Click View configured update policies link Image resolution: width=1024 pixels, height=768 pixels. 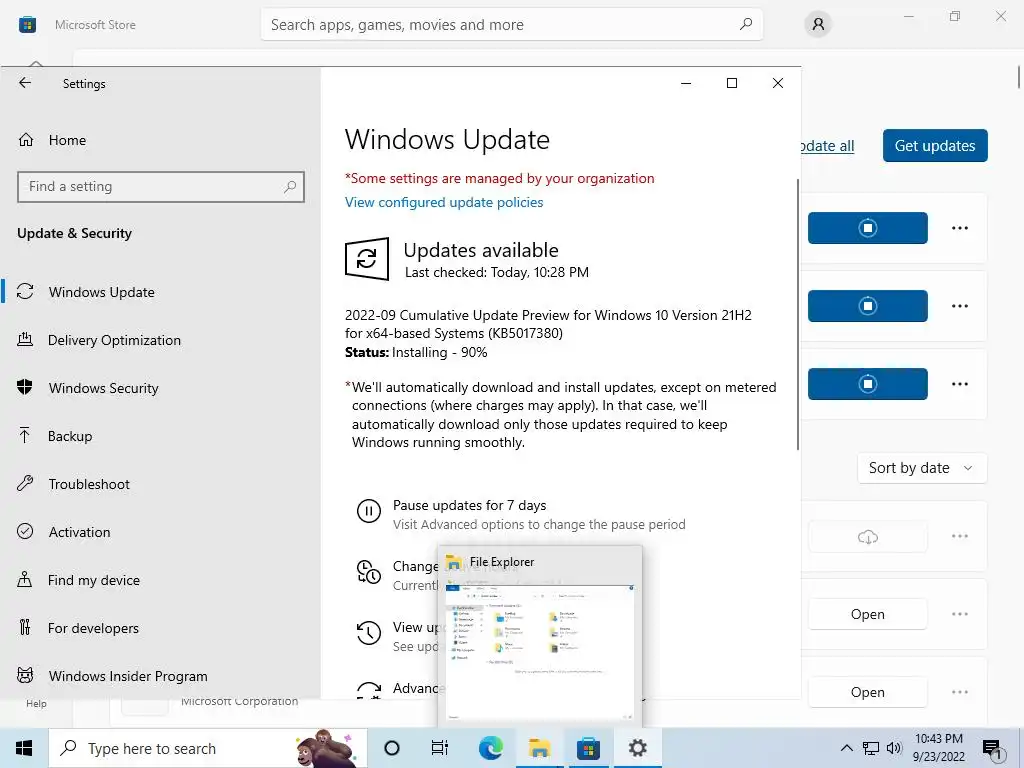[x=444, y=202]
